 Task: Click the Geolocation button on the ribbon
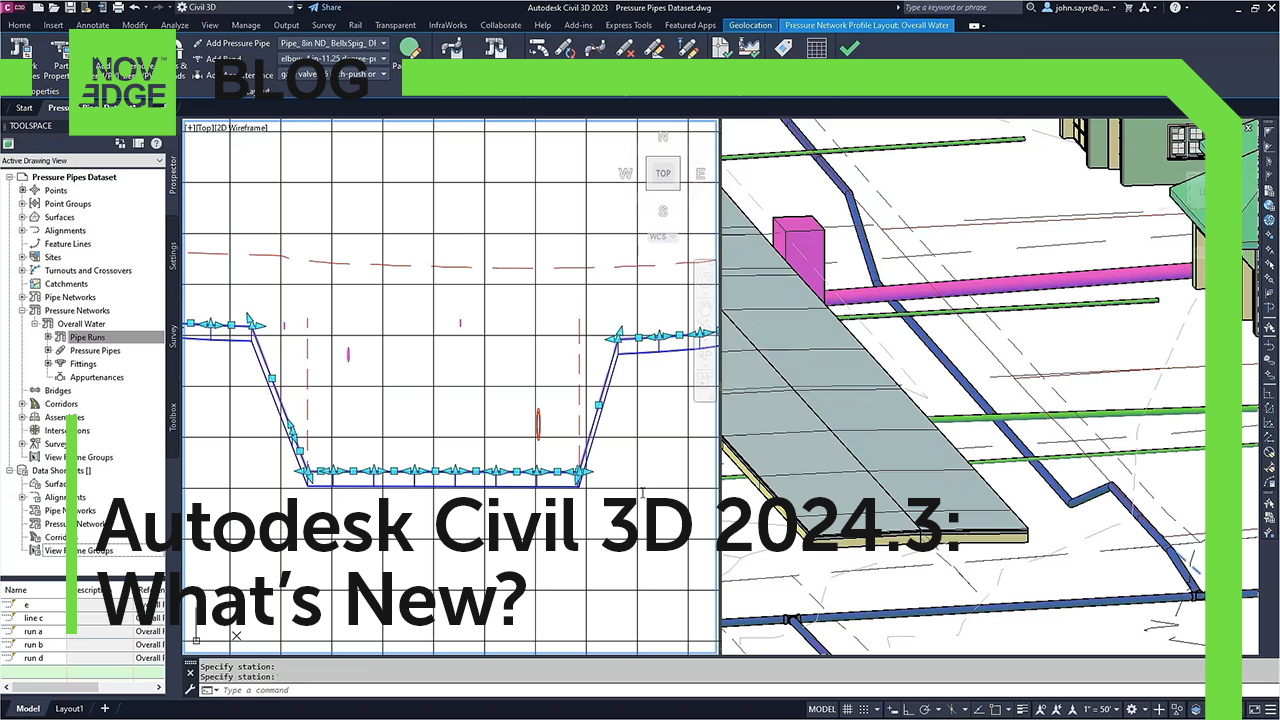click(x=750, y=25)
